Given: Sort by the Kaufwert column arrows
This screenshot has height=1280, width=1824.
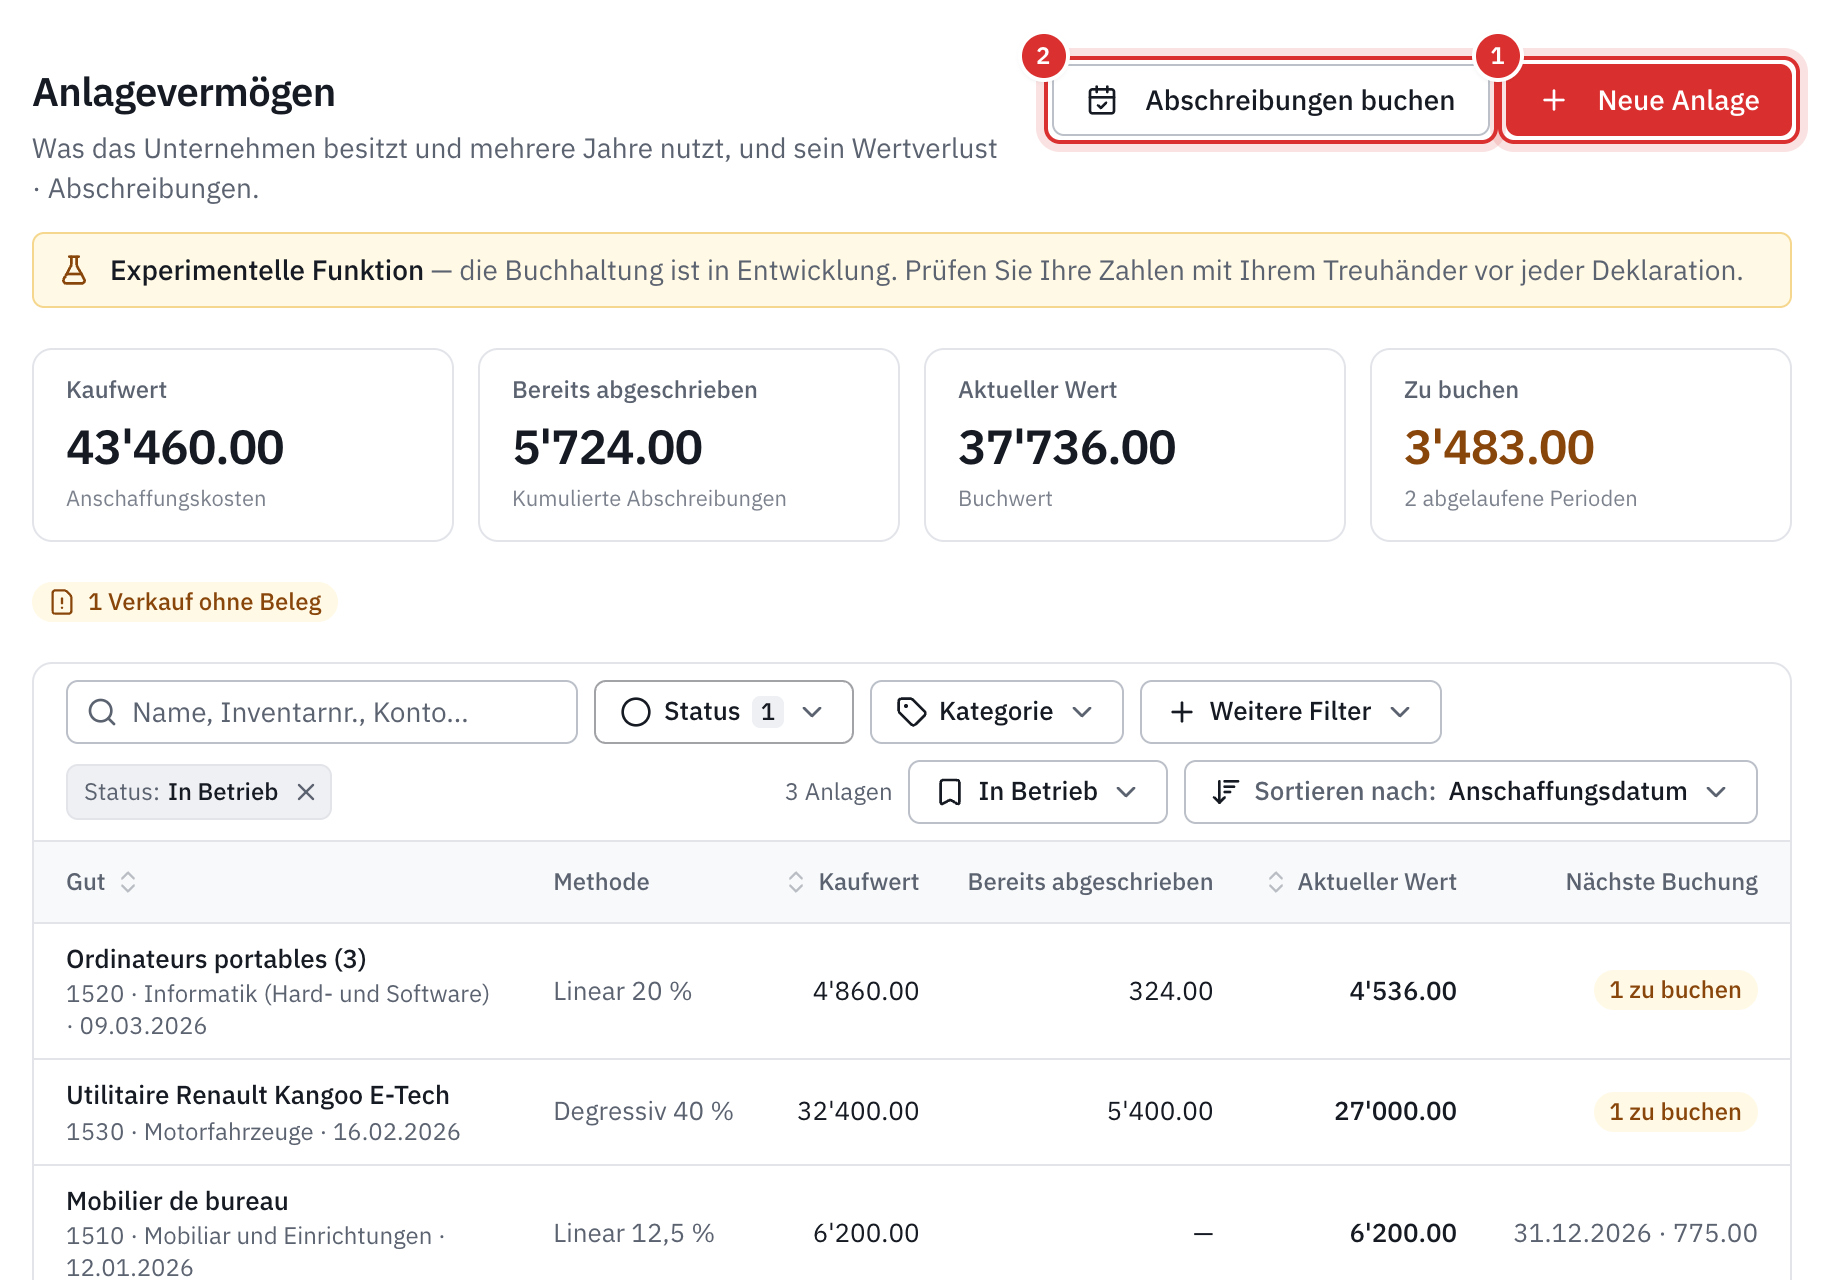Looking at the screenshot, I should [x=796, y=882].
